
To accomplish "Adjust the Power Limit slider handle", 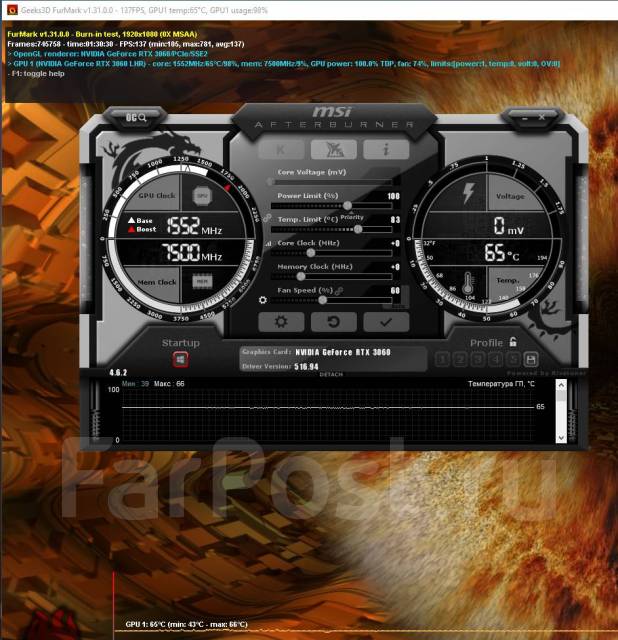I will 347,205.
